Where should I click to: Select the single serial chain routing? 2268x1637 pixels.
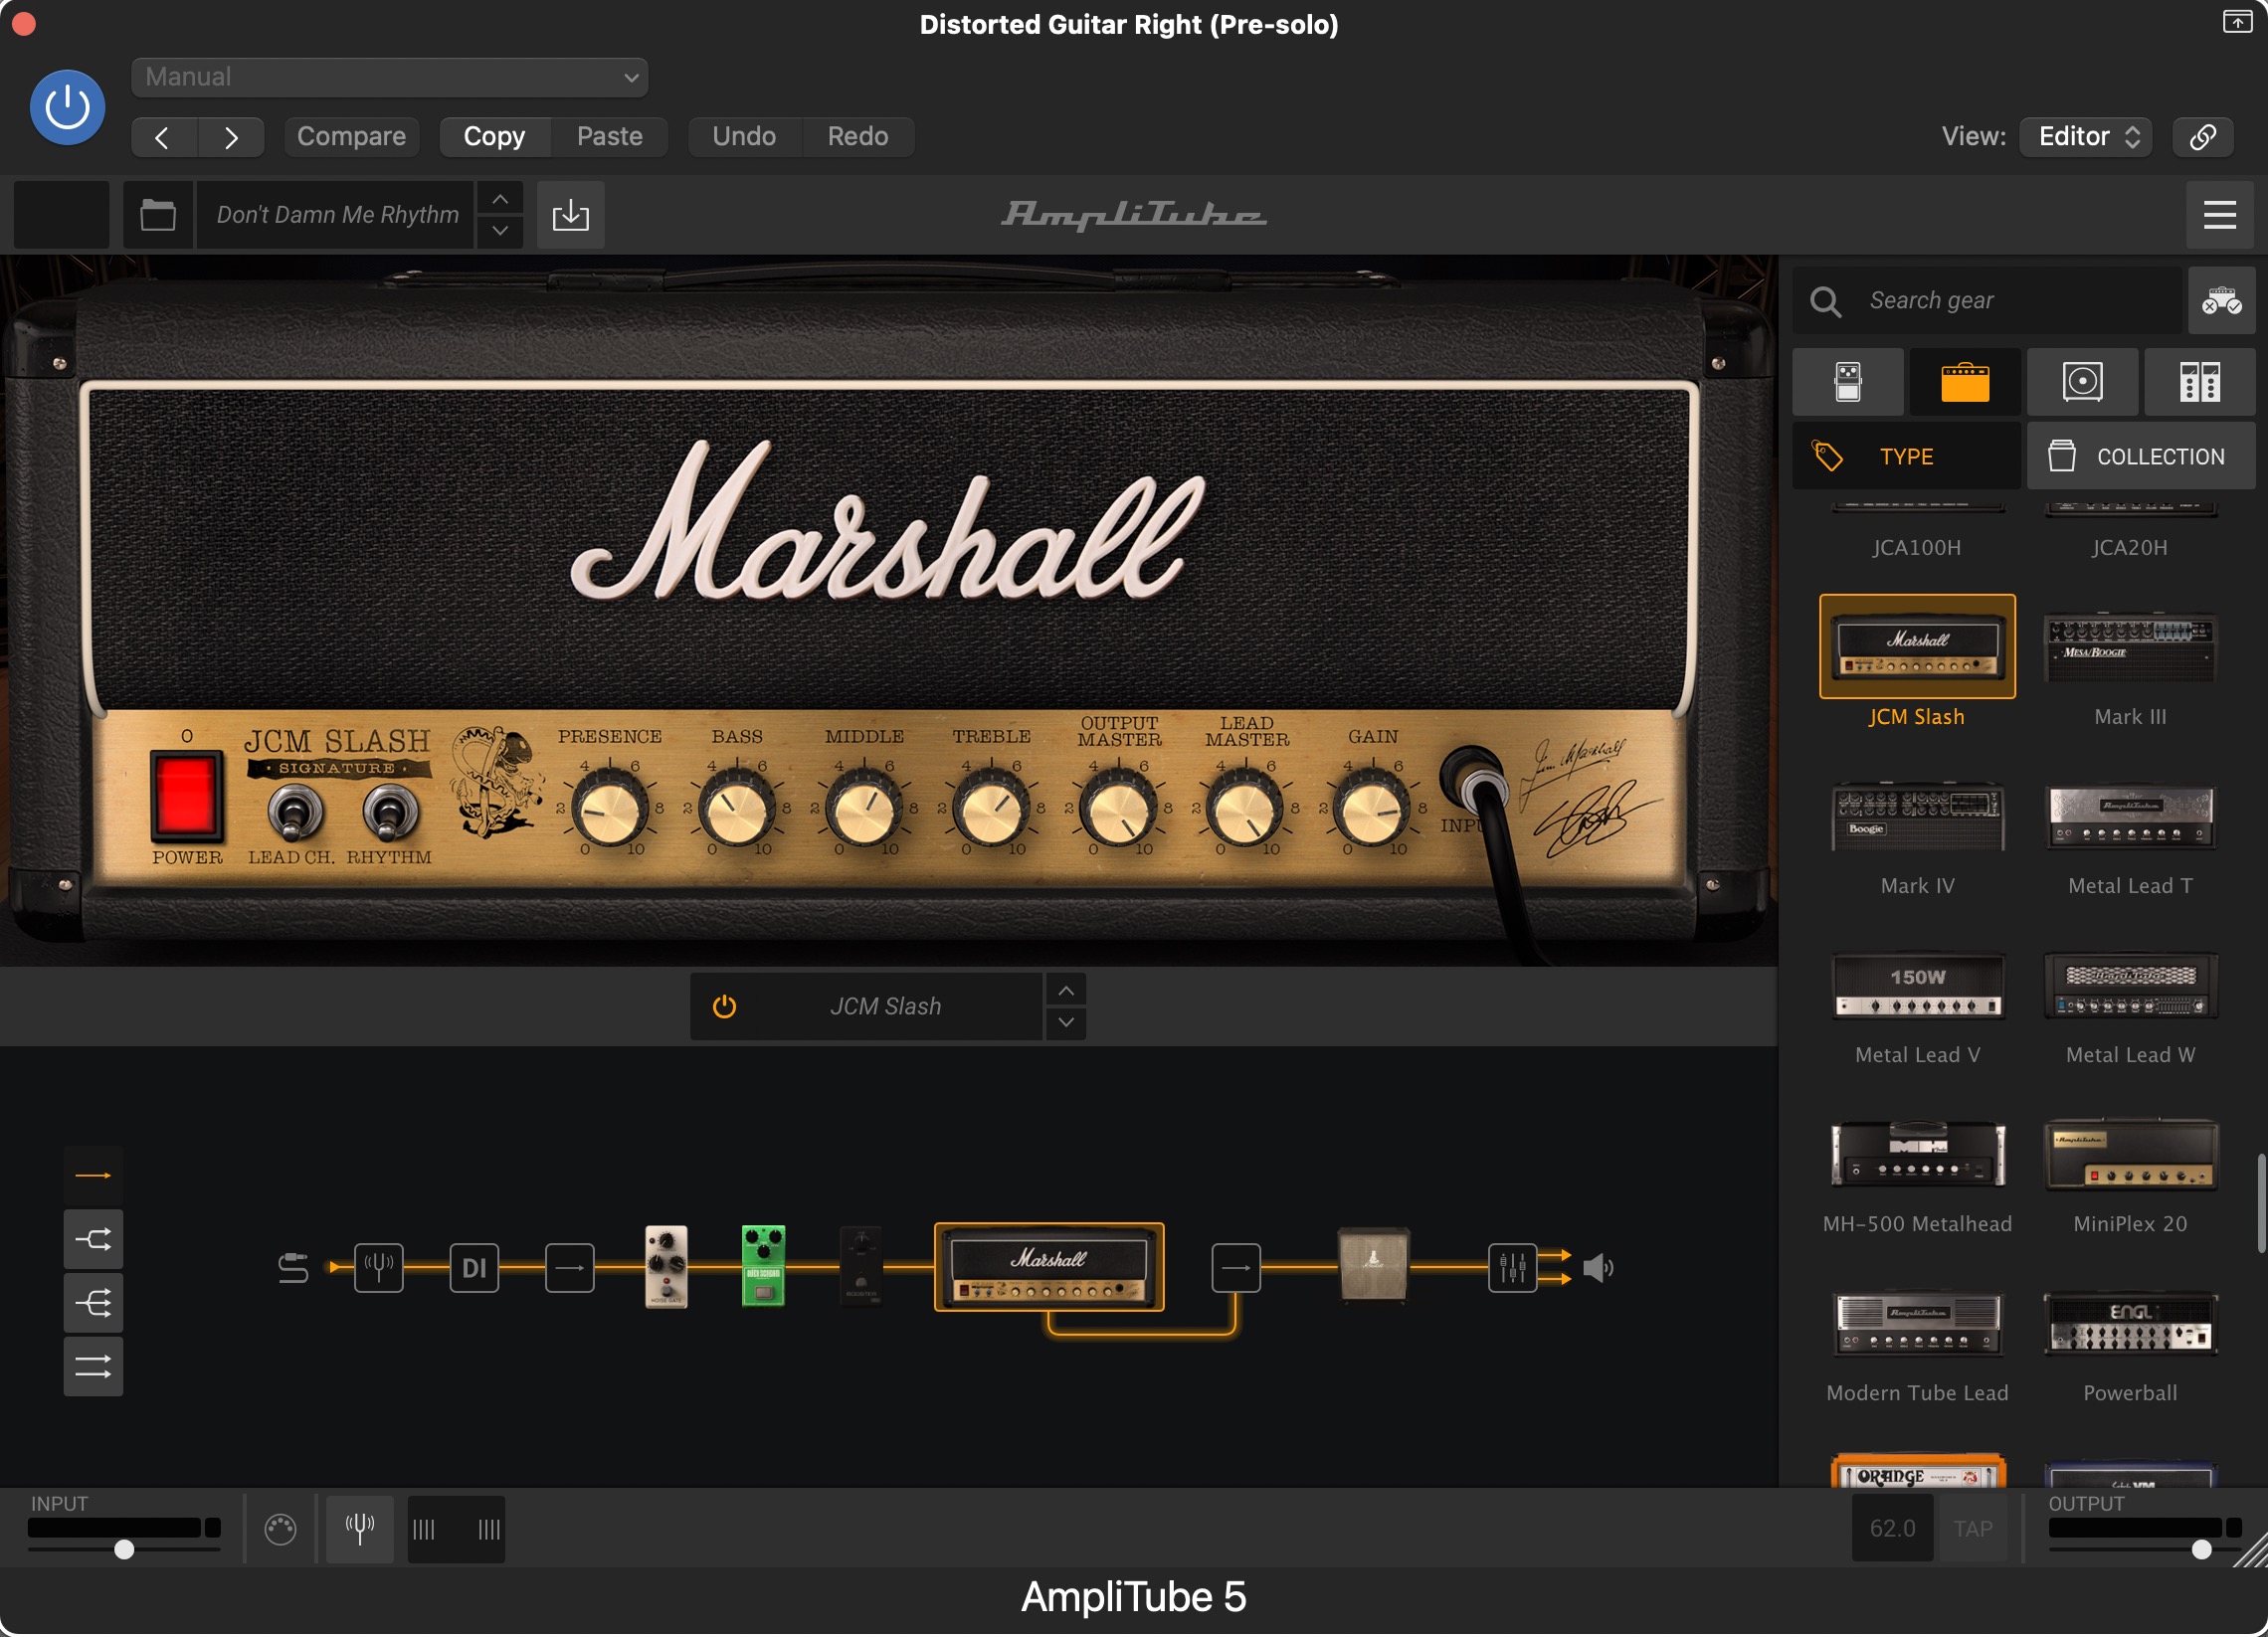click(x=93, y=1176)
